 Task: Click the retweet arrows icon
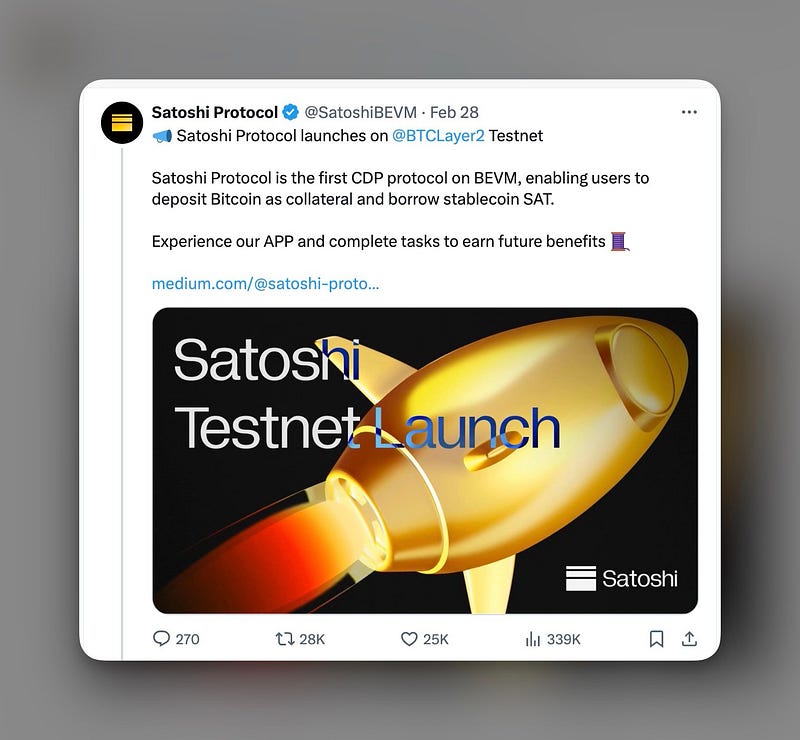coord(285,639)
